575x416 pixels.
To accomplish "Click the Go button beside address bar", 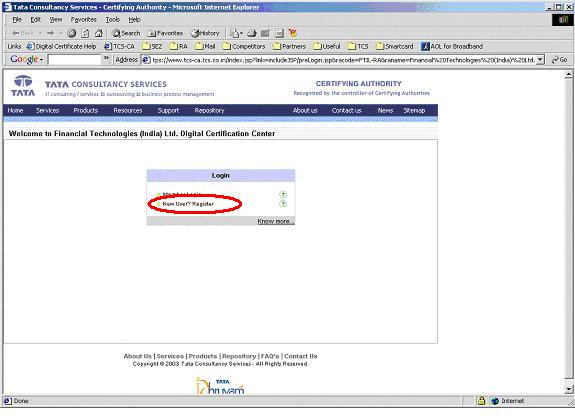I will pyautogui.click(x=560, y=59).
